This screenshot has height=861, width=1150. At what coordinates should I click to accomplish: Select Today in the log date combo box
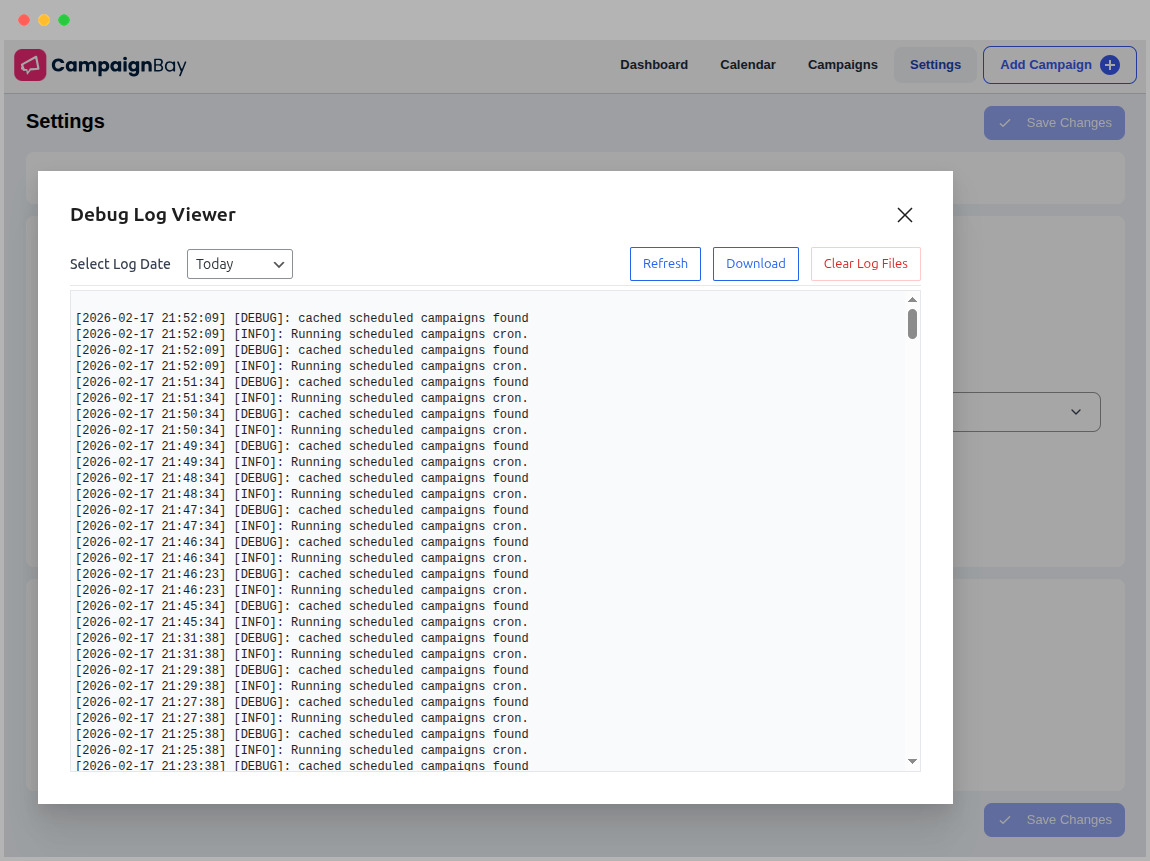239,263
